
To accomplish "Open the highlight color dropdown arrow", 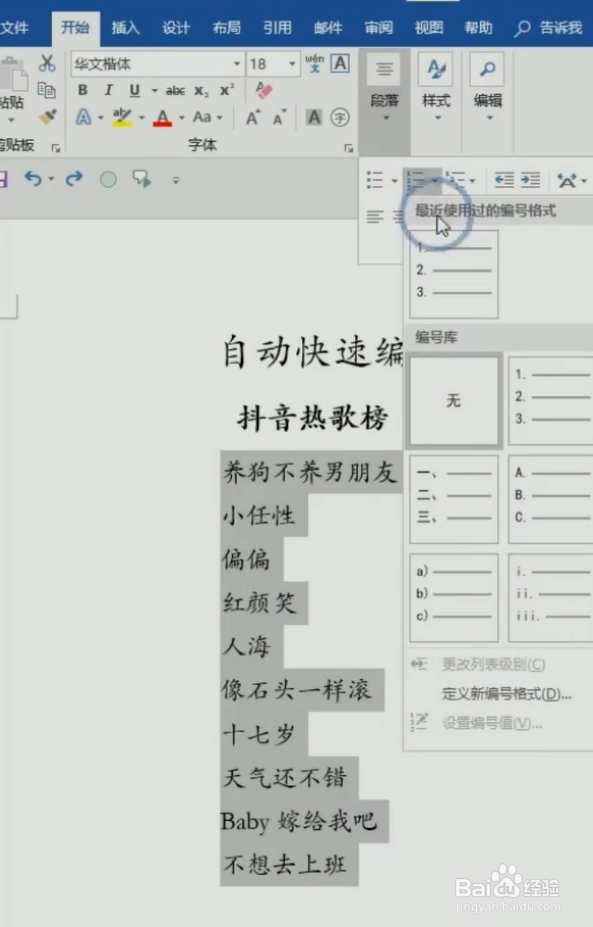I will (x=141, y=118).
